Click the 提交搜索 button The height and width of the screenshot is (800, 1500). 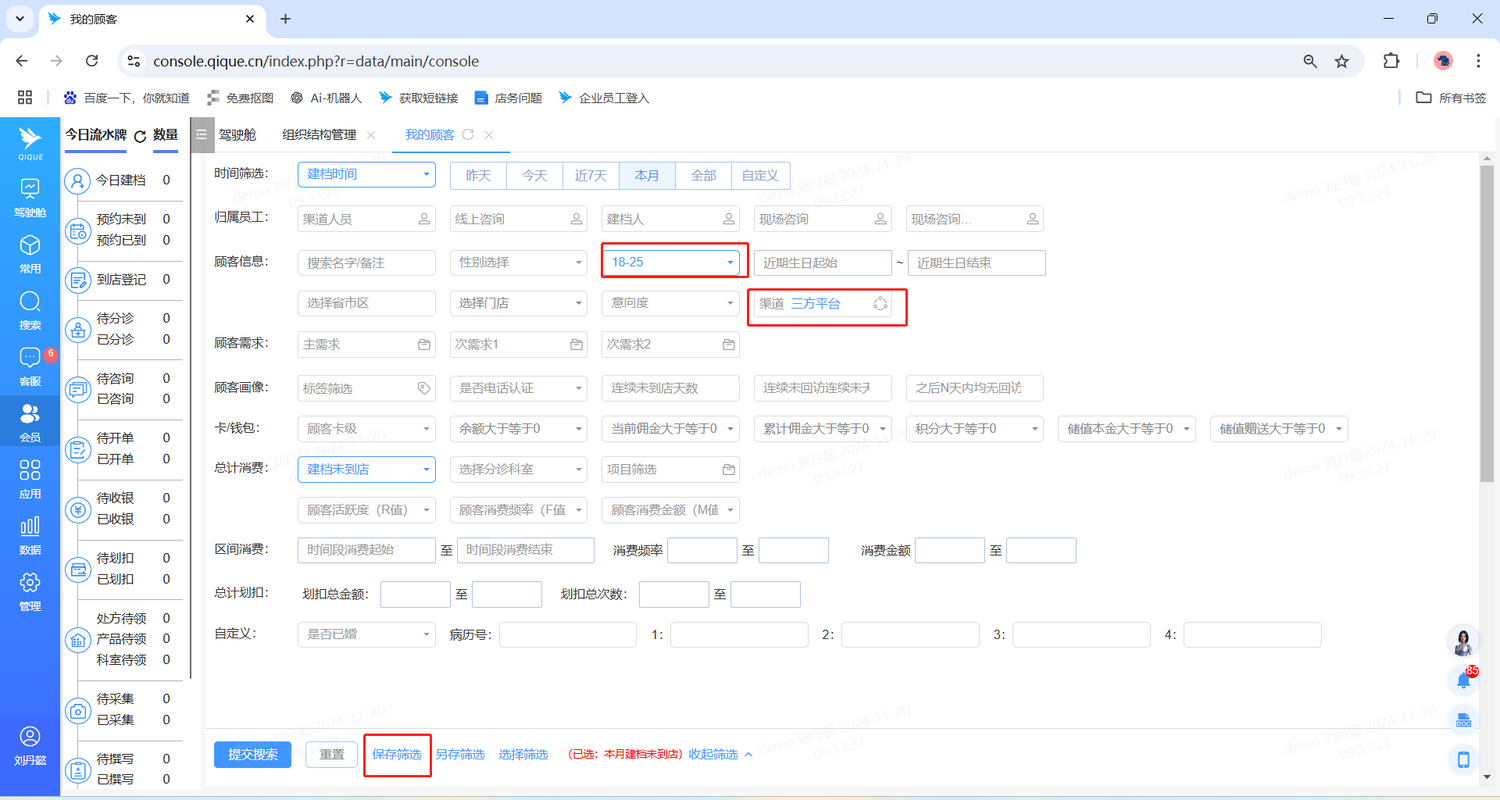(x=252, y=754)
